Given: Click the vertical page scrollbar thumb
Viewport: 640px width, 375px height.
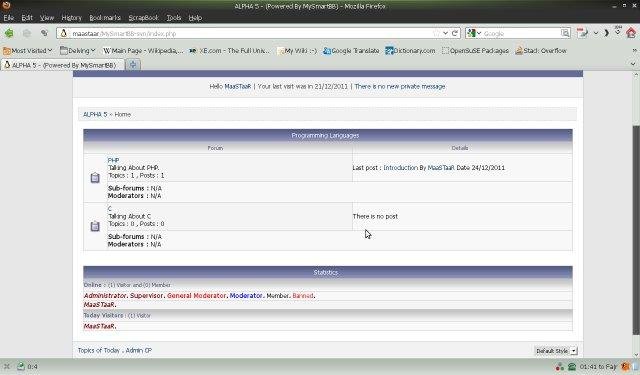Looking at the screenshot, I should point(636,230).
